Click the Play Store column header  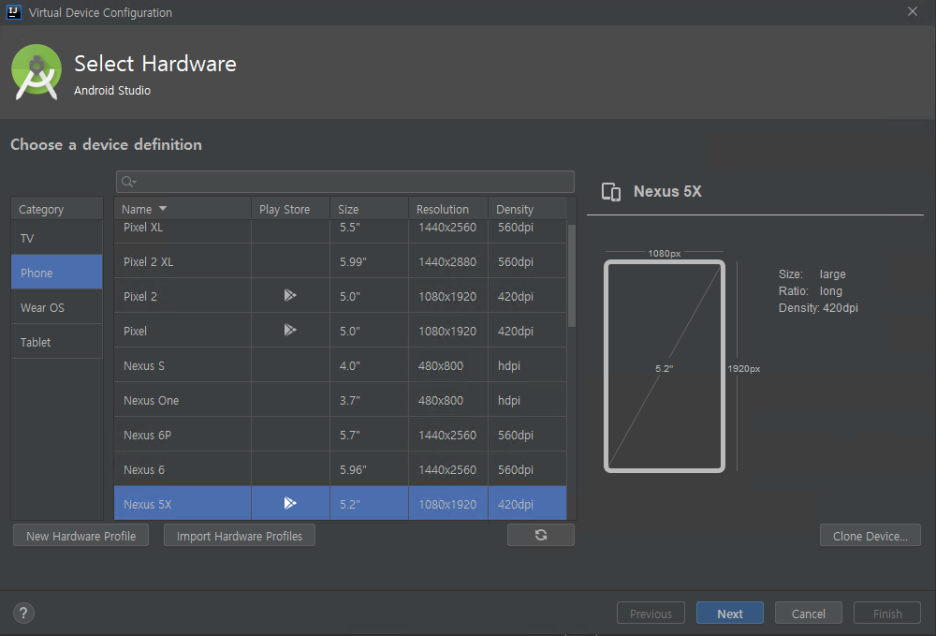tap(291, 209)
